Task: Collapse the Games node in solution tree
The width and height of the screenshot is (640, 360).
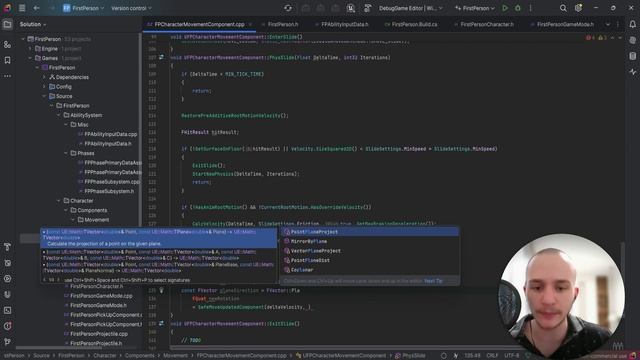Action: 30,58
